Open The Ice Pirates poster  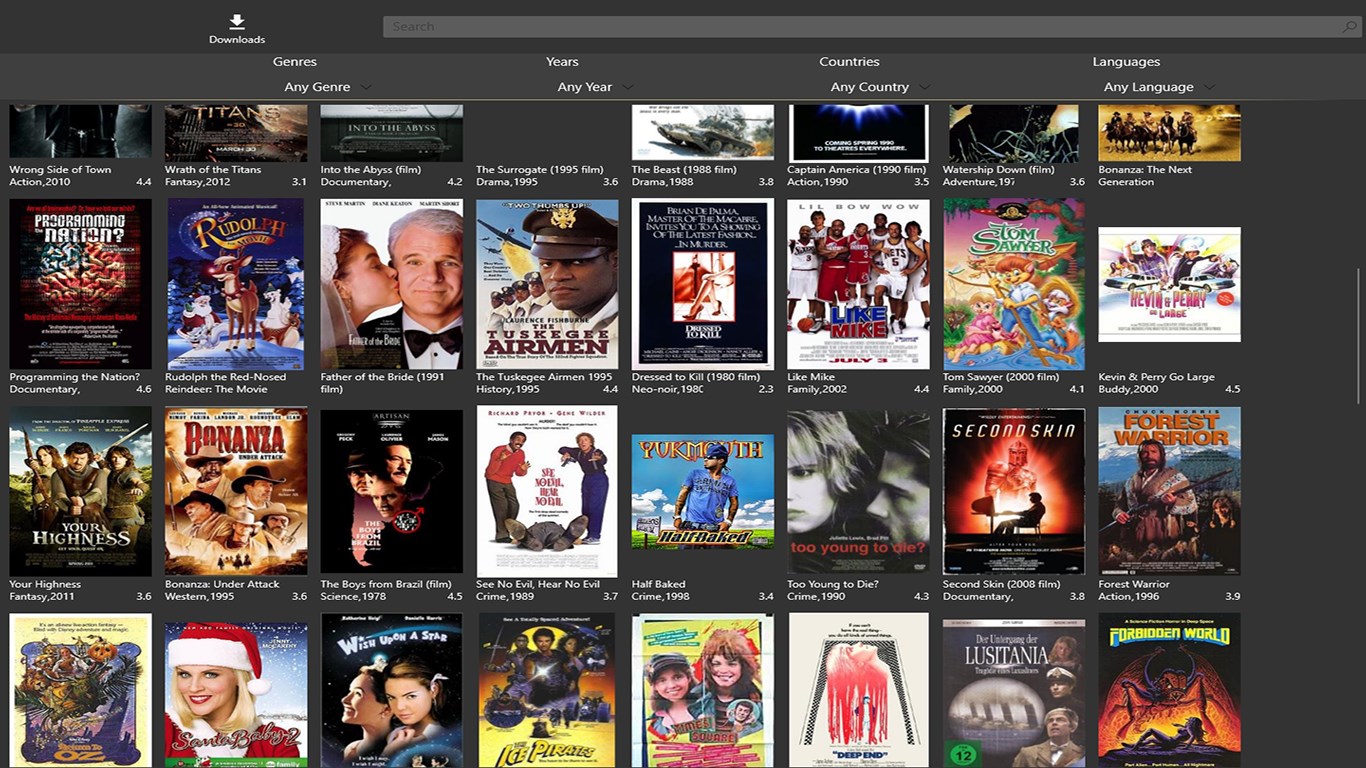click(547, 691)
